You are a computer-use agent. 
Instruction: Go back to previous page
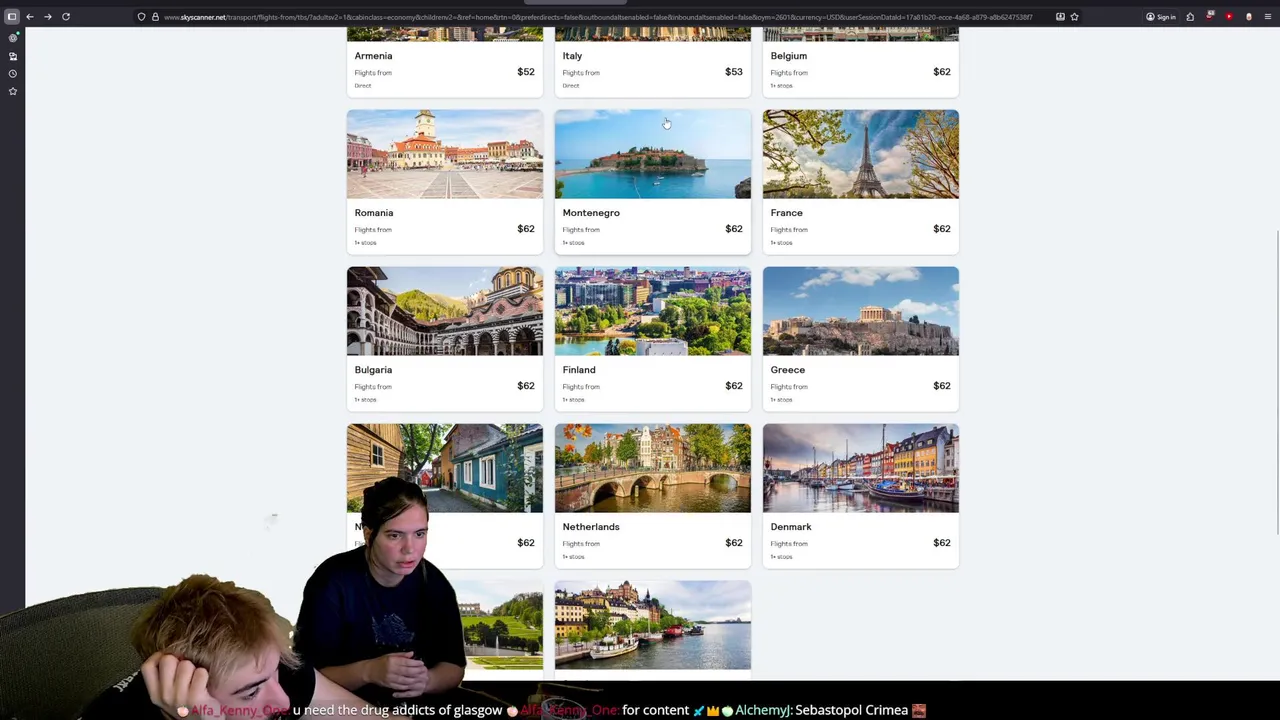[30, 17]
